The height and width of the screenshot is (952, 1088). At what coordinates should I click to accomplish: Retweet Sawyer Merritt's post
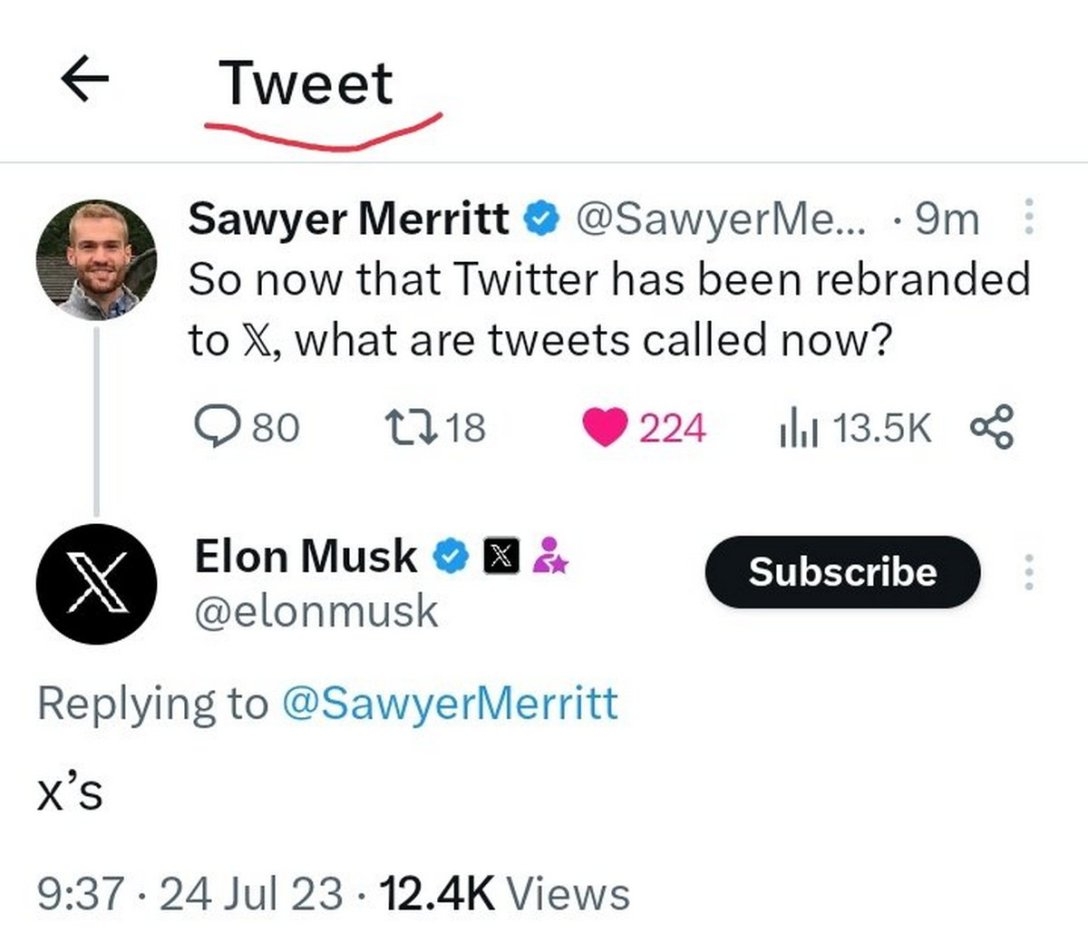tap(384, 428)
